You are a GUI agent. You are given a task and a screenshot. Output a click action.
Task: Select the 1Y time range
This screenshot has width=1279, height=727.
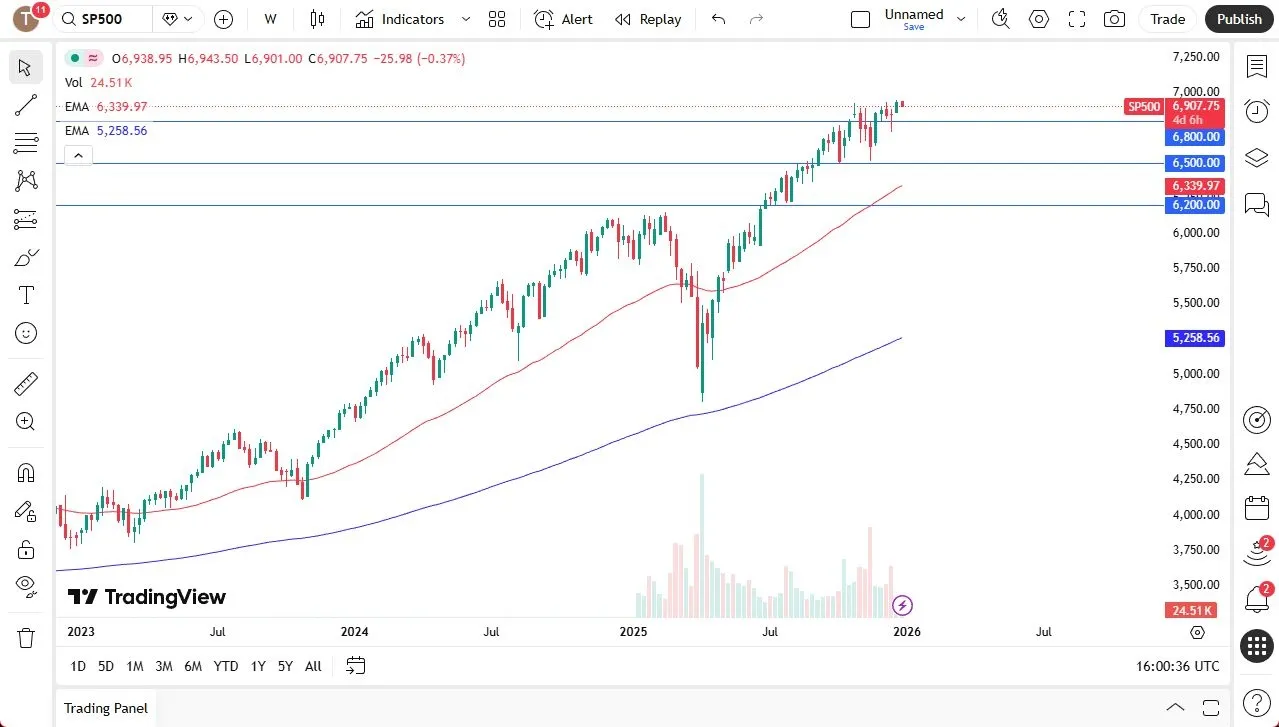[257, 666]
